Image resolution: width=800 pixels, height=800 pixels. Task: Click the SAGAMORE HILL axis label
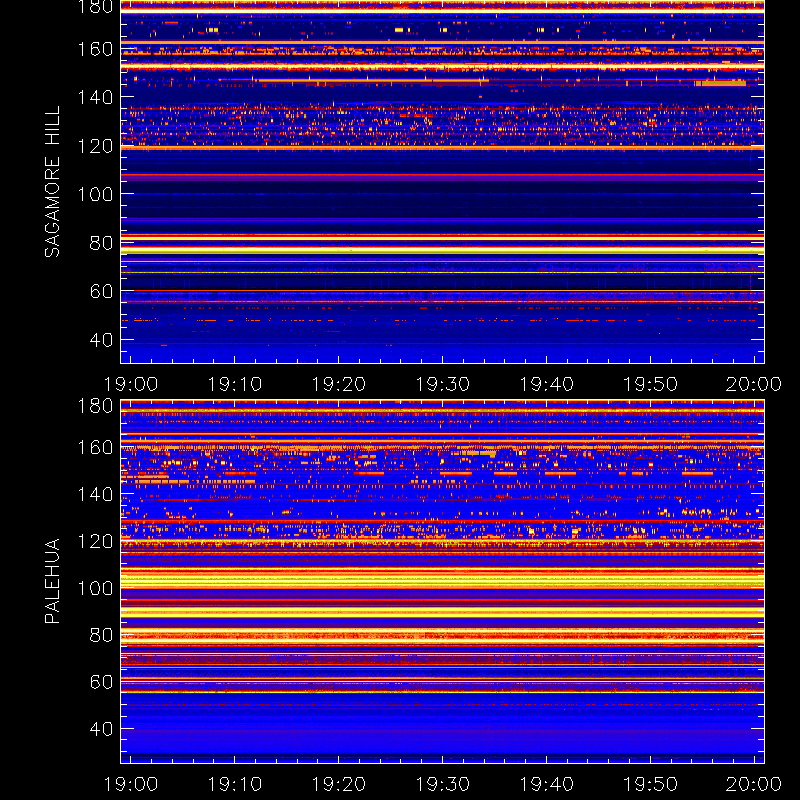(53, 182)
